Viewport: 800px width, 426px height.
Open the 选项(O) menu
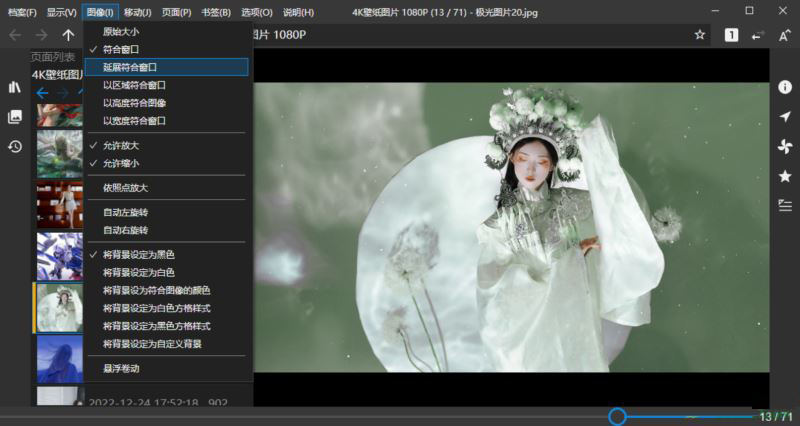coord(257,12)
